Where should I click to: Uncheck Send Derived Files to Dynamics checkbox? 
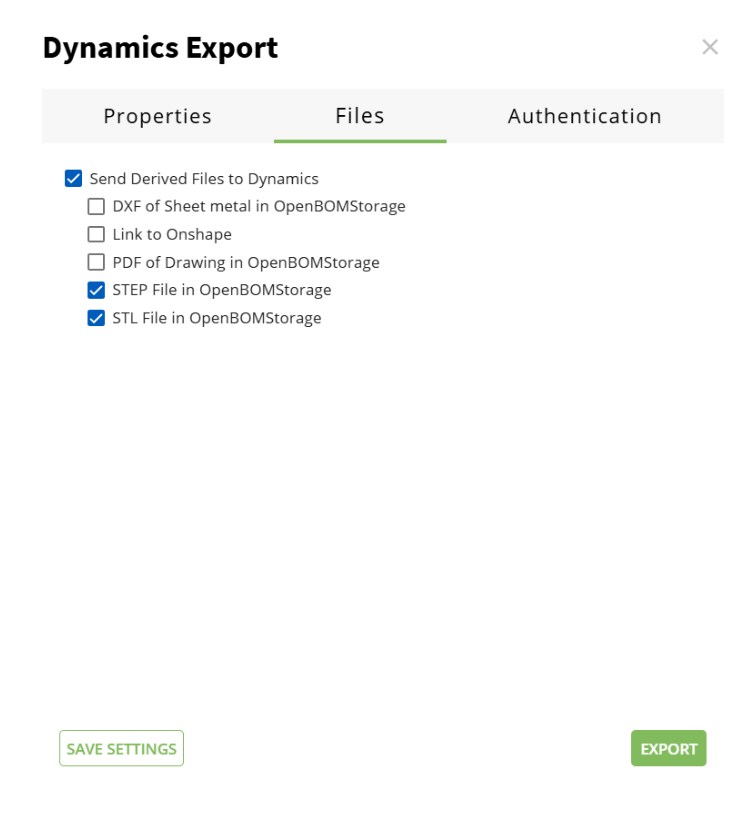pos(73,179)
